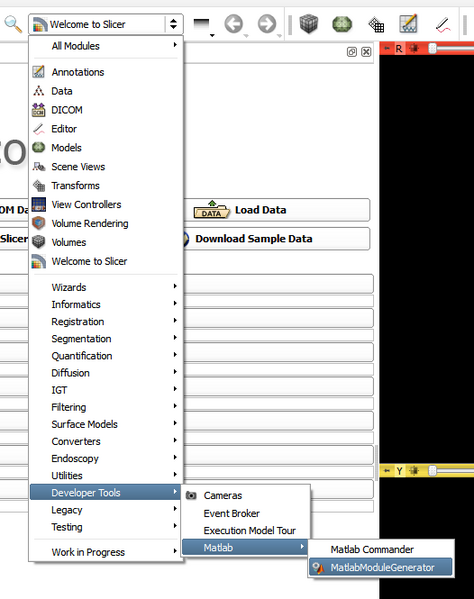The image size is (474, 599).
Task: Choose Editor from the module list
Action: tap(106, 129)
